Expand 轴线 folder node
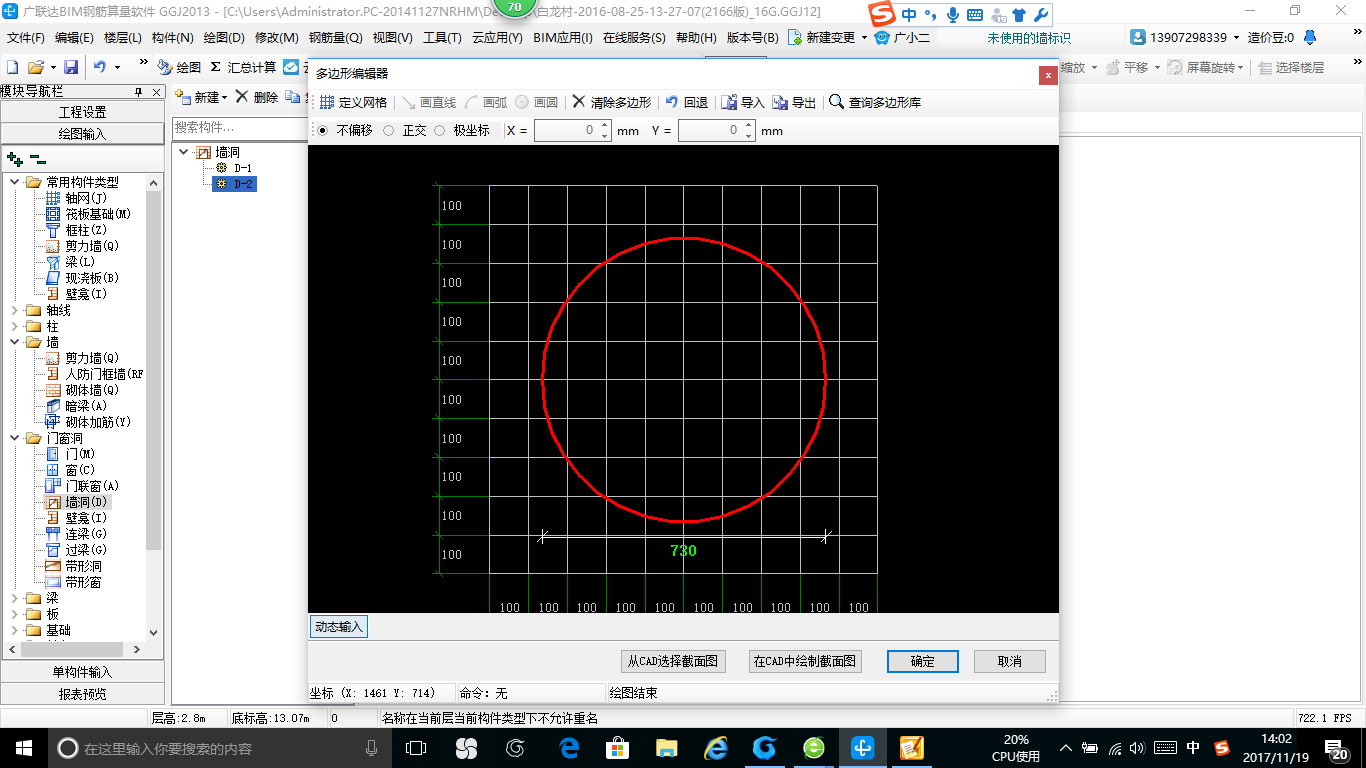Screen dimensions: 1366x768 pos(15,310)
